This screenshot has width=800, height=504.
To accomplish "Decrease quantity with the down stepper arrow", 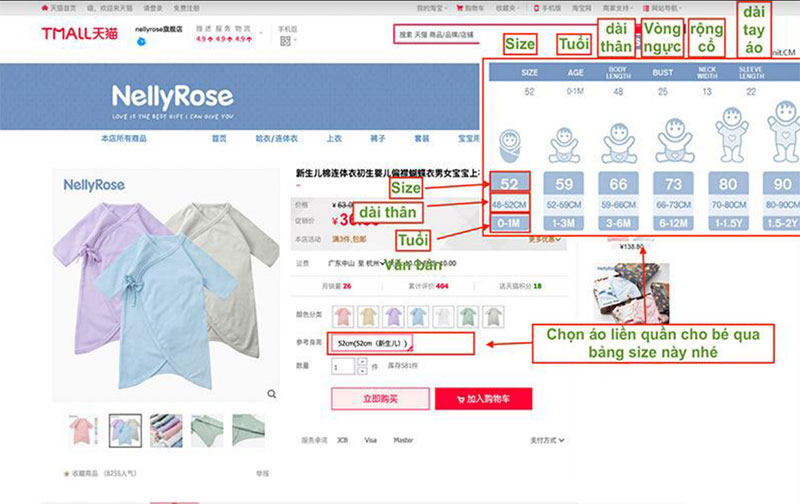I will point(362,371).
